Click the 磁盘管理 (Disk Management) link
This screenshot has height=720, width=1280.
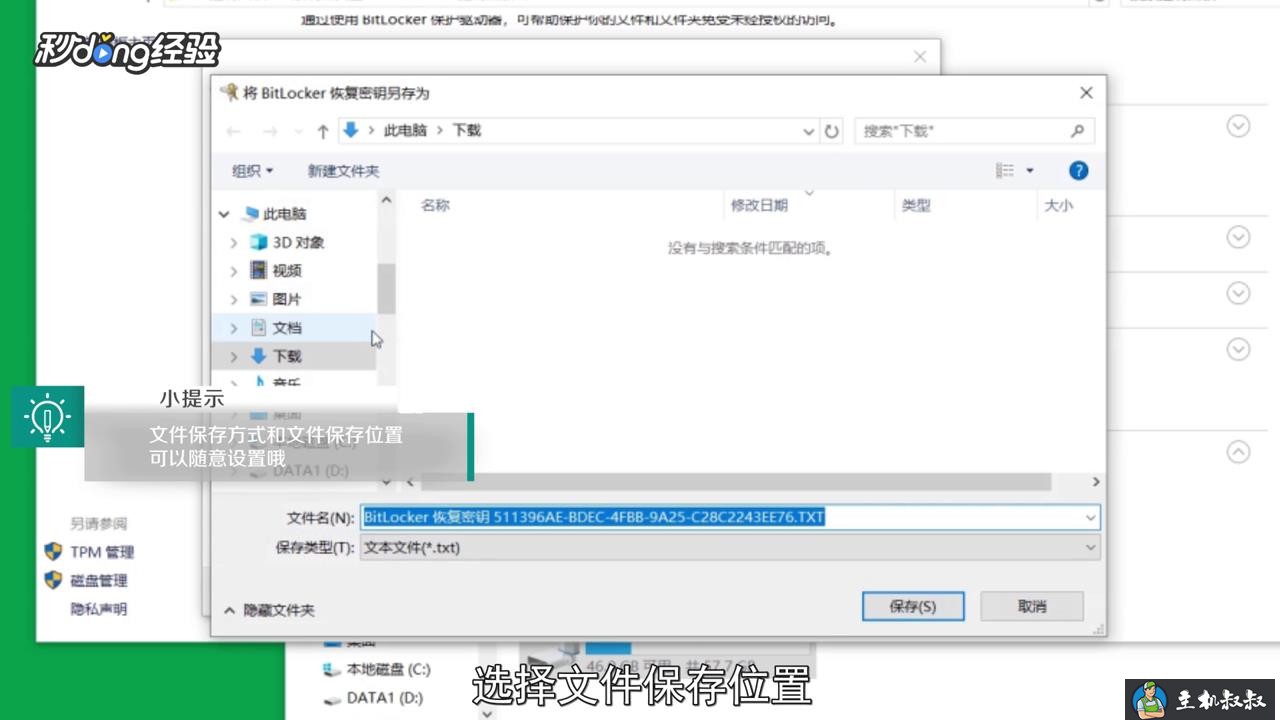pos(99,580)
